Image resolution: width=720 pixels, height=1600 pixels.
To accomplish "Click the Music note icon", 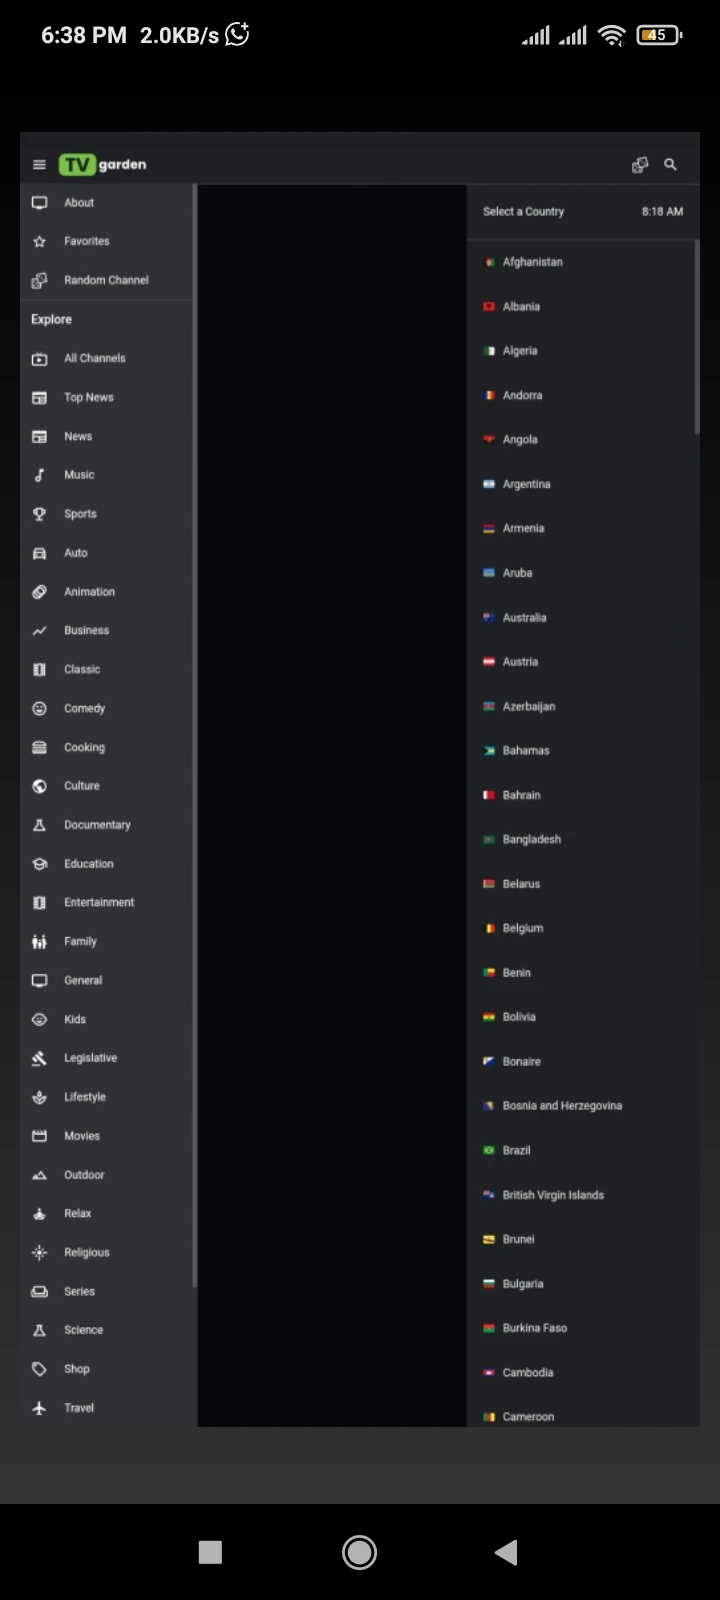I will 40,475.
